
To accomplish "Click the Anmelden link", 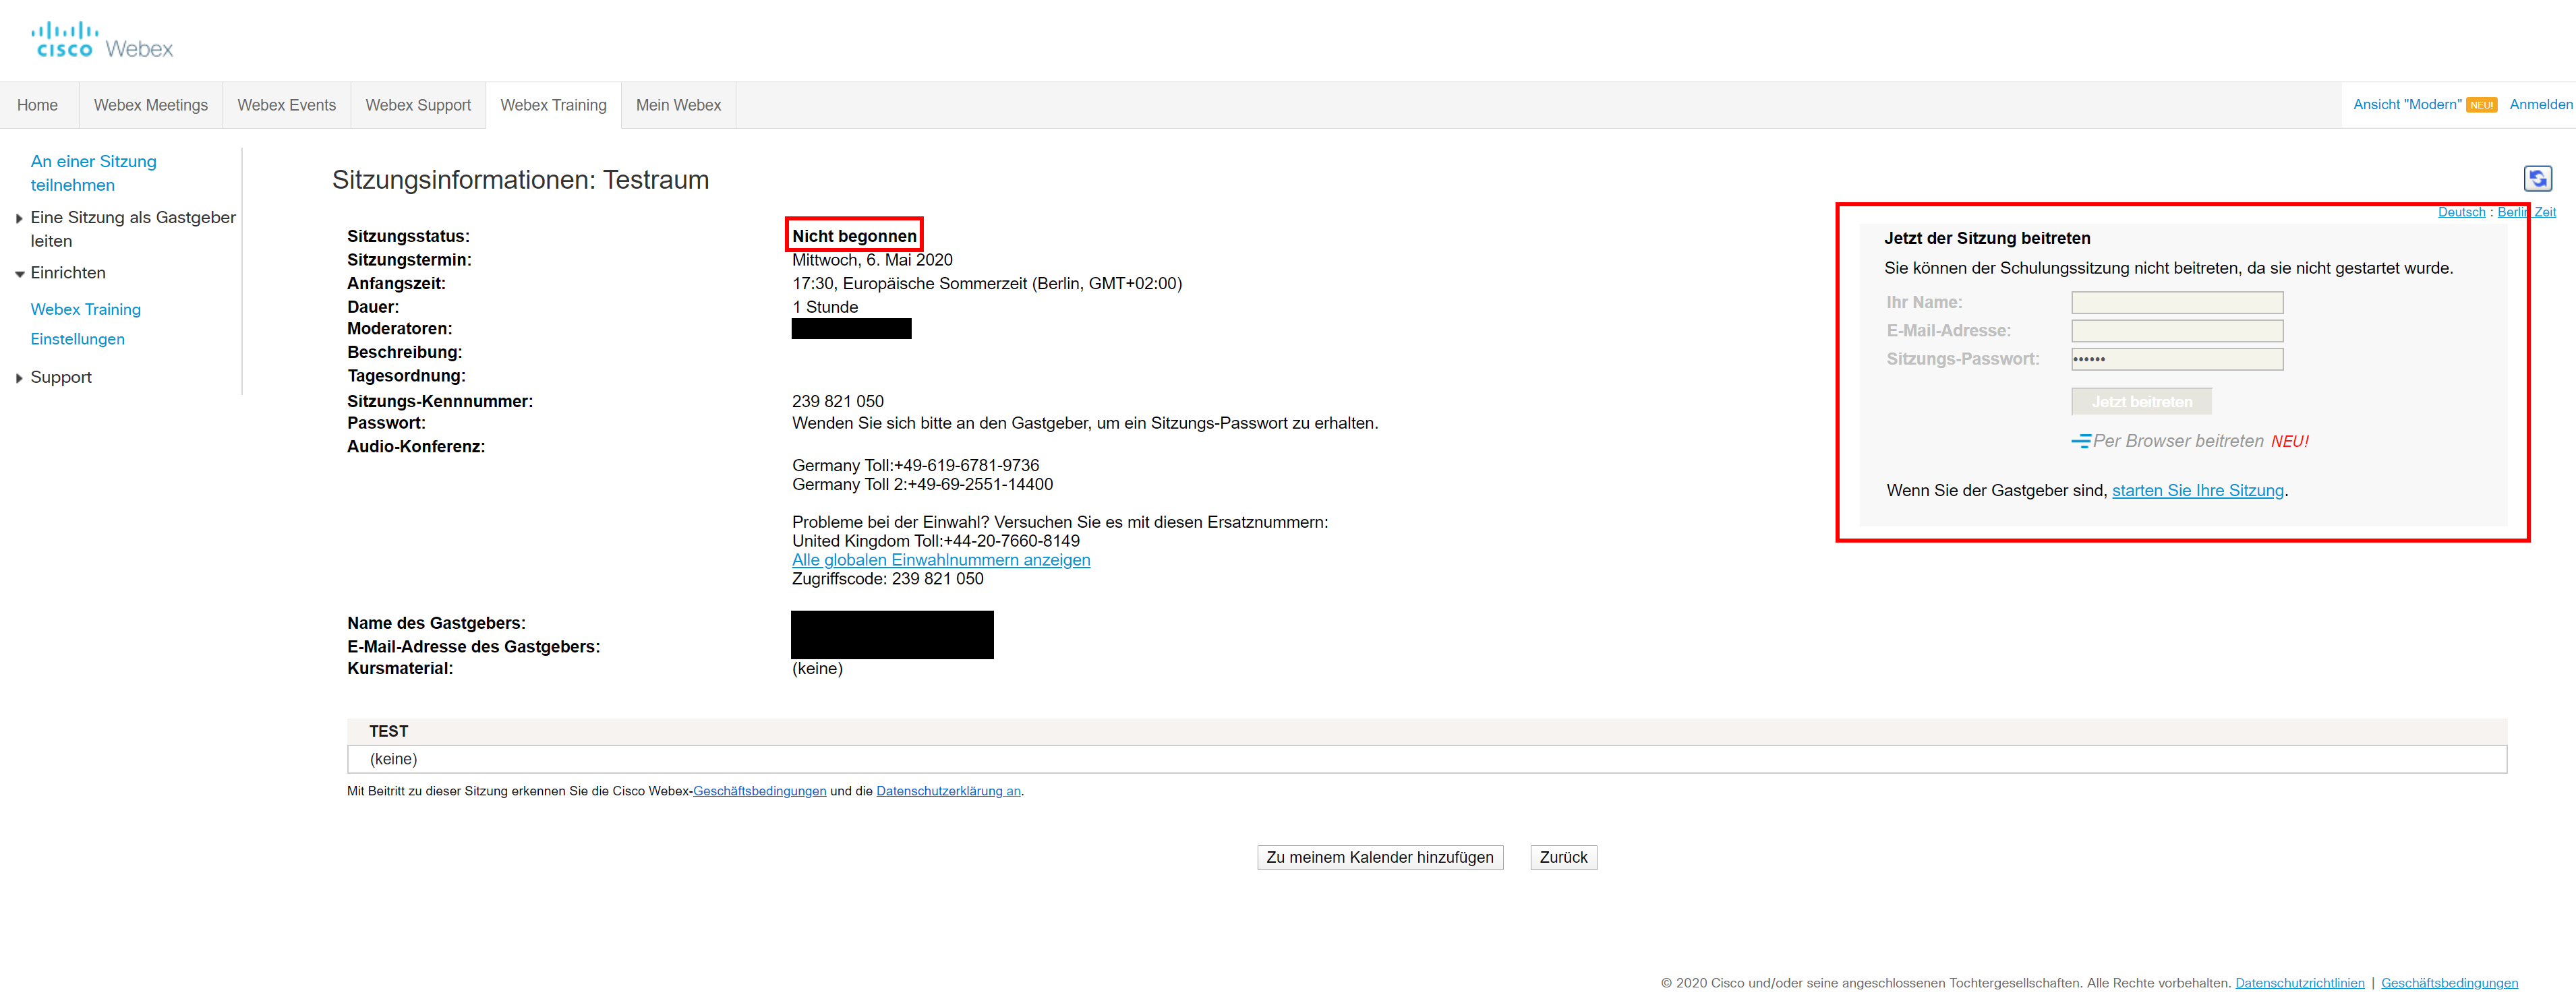I will [x=2540, y=104].
